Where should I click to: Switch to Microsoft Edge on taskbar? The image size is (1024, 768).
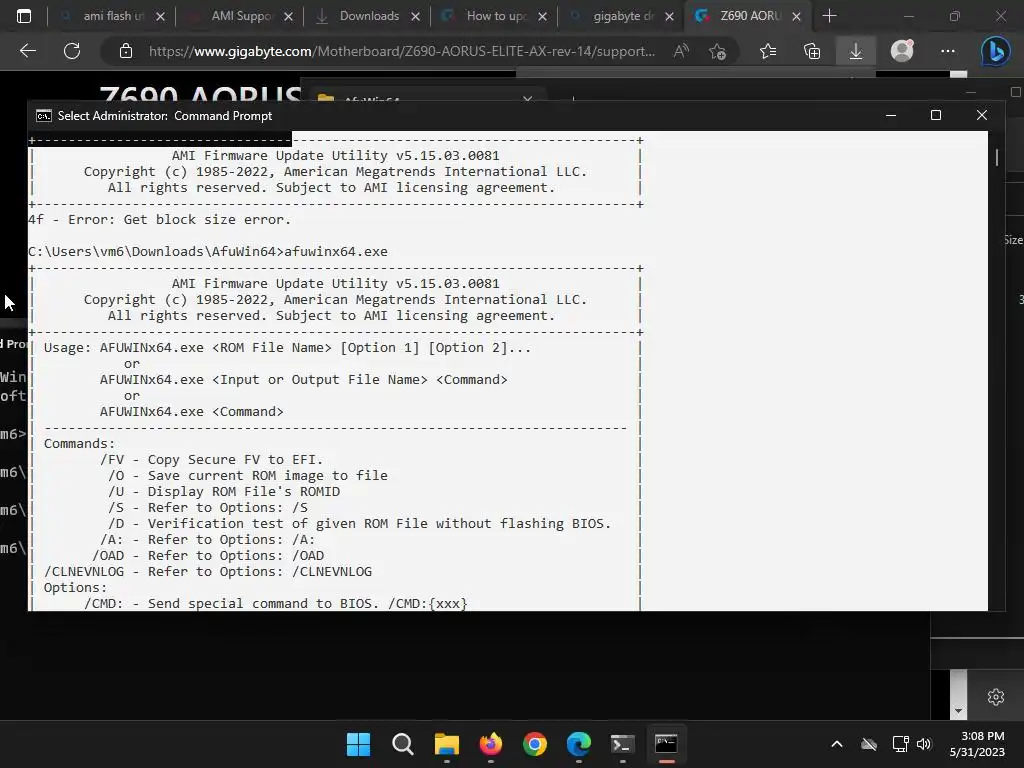click(579, 744)
